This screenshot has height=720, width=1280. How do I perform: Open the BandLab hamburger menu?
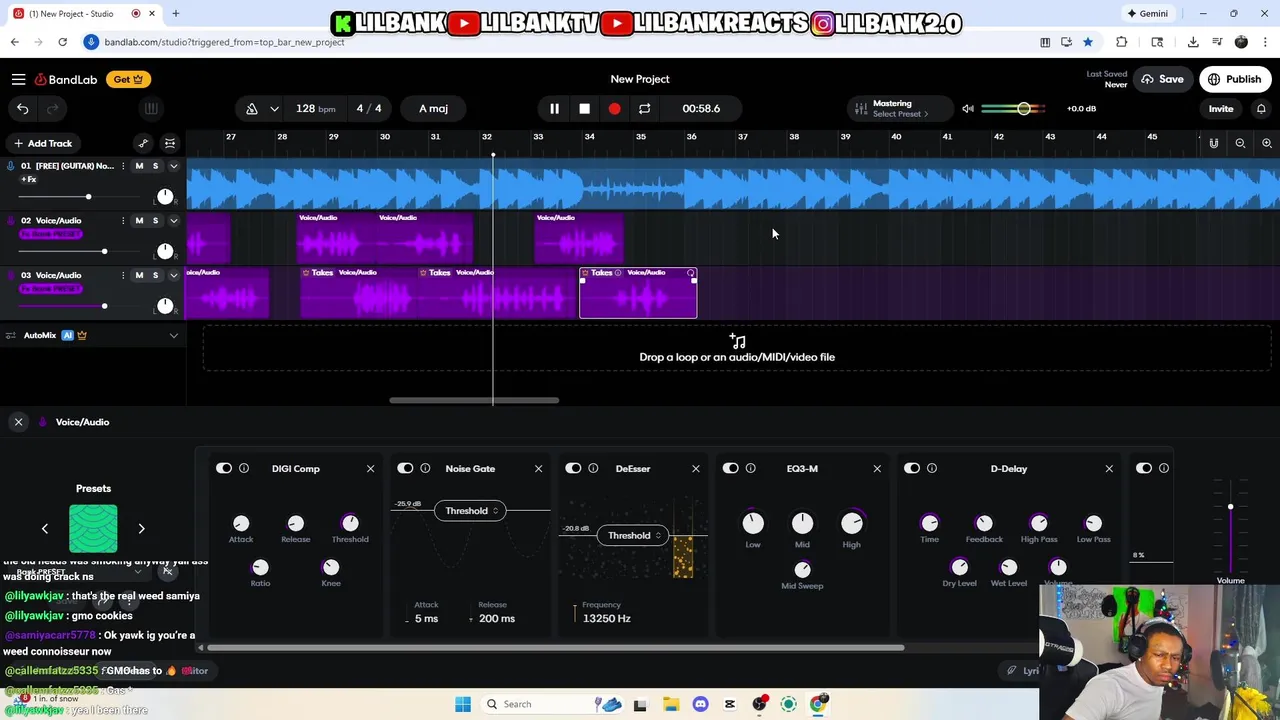click(18, 79)
